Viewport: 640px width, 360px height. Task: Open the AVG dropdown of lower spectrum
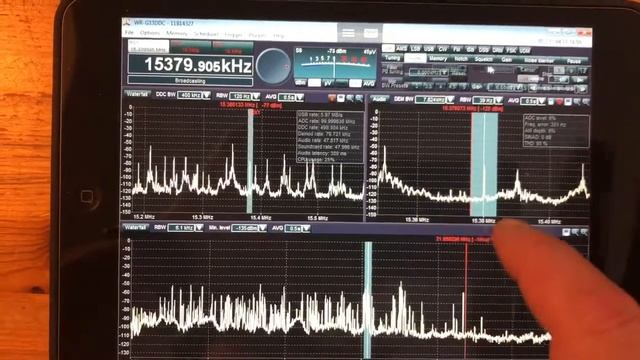tap(297, 229)
